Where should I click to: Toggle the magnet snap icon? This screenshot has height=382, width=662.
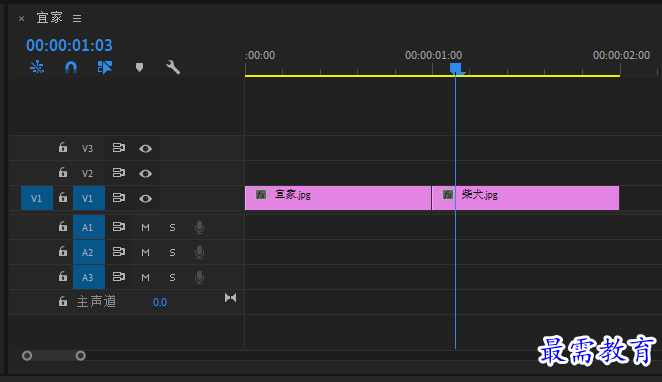[71, 67]
